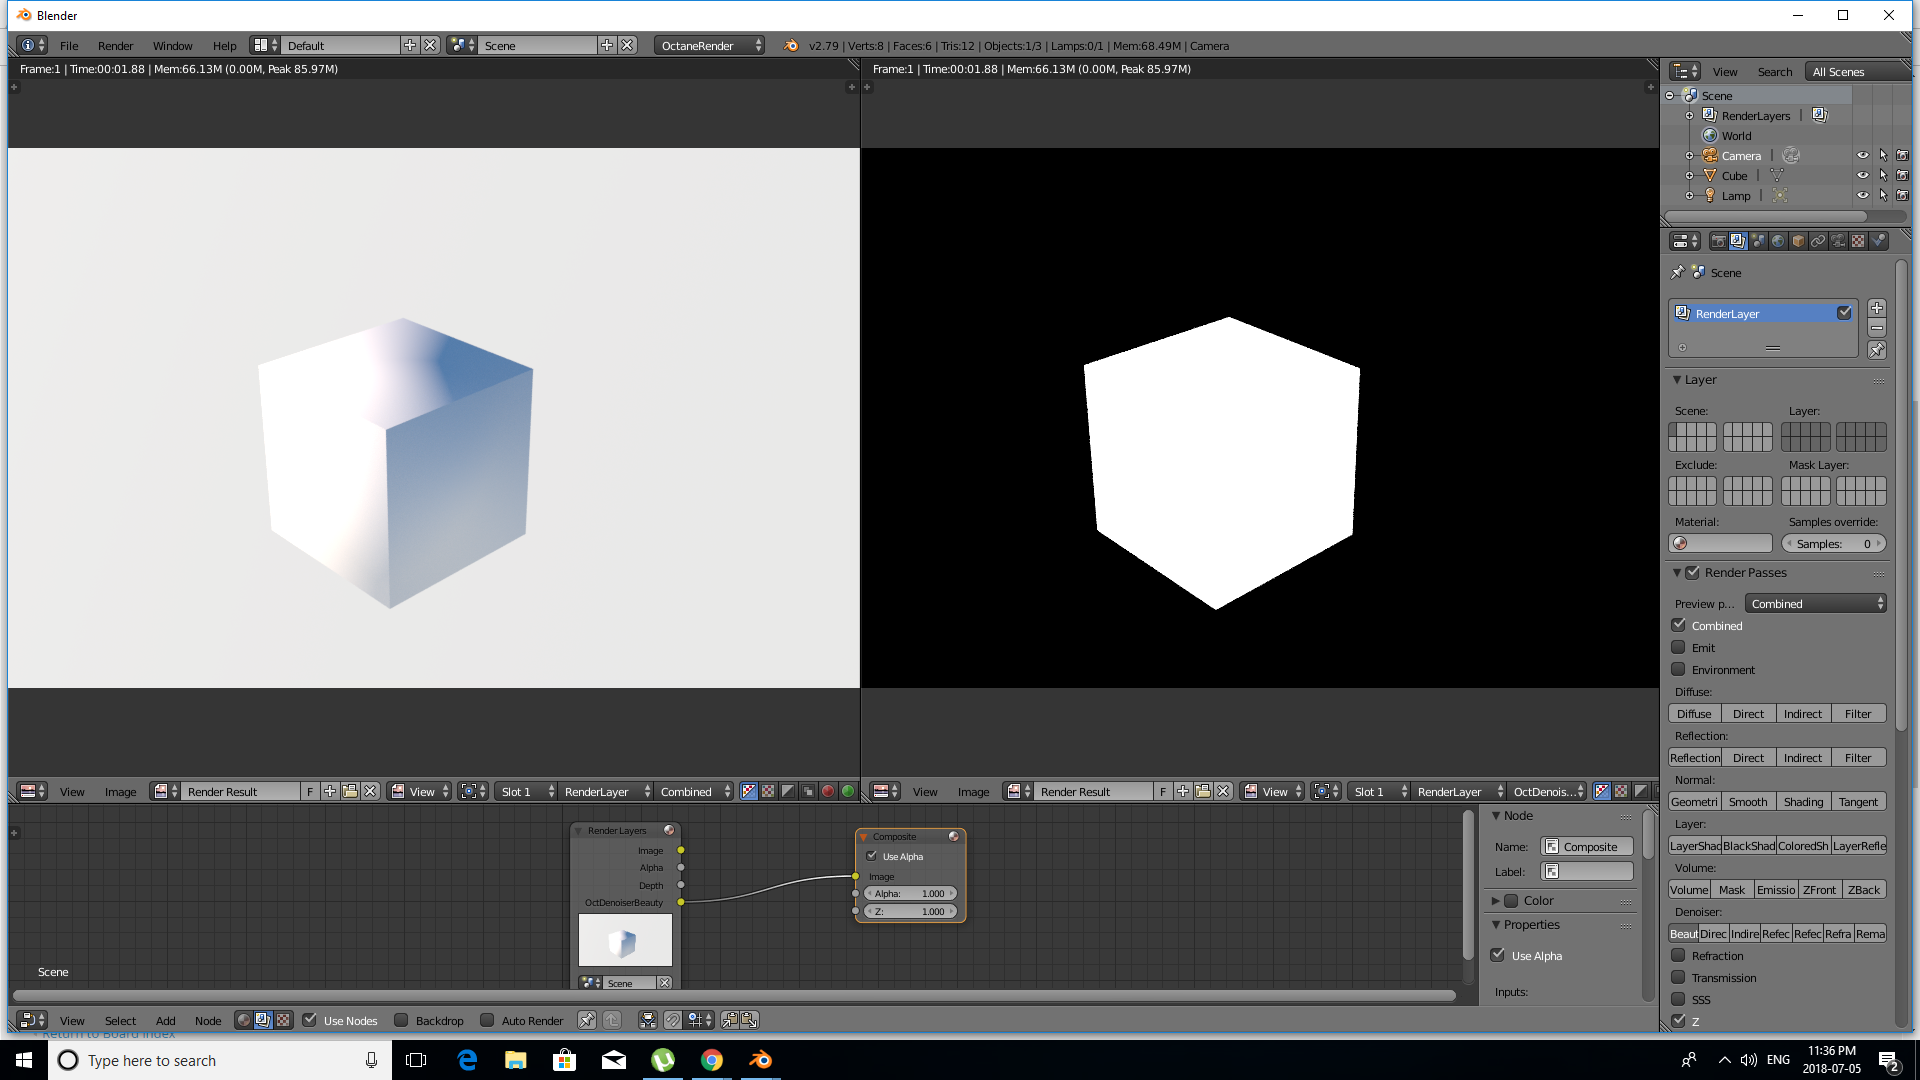The height and width of the screenshot is (1080, 1920).
Task: Open the World properties tab icon
Action: 1778,241
